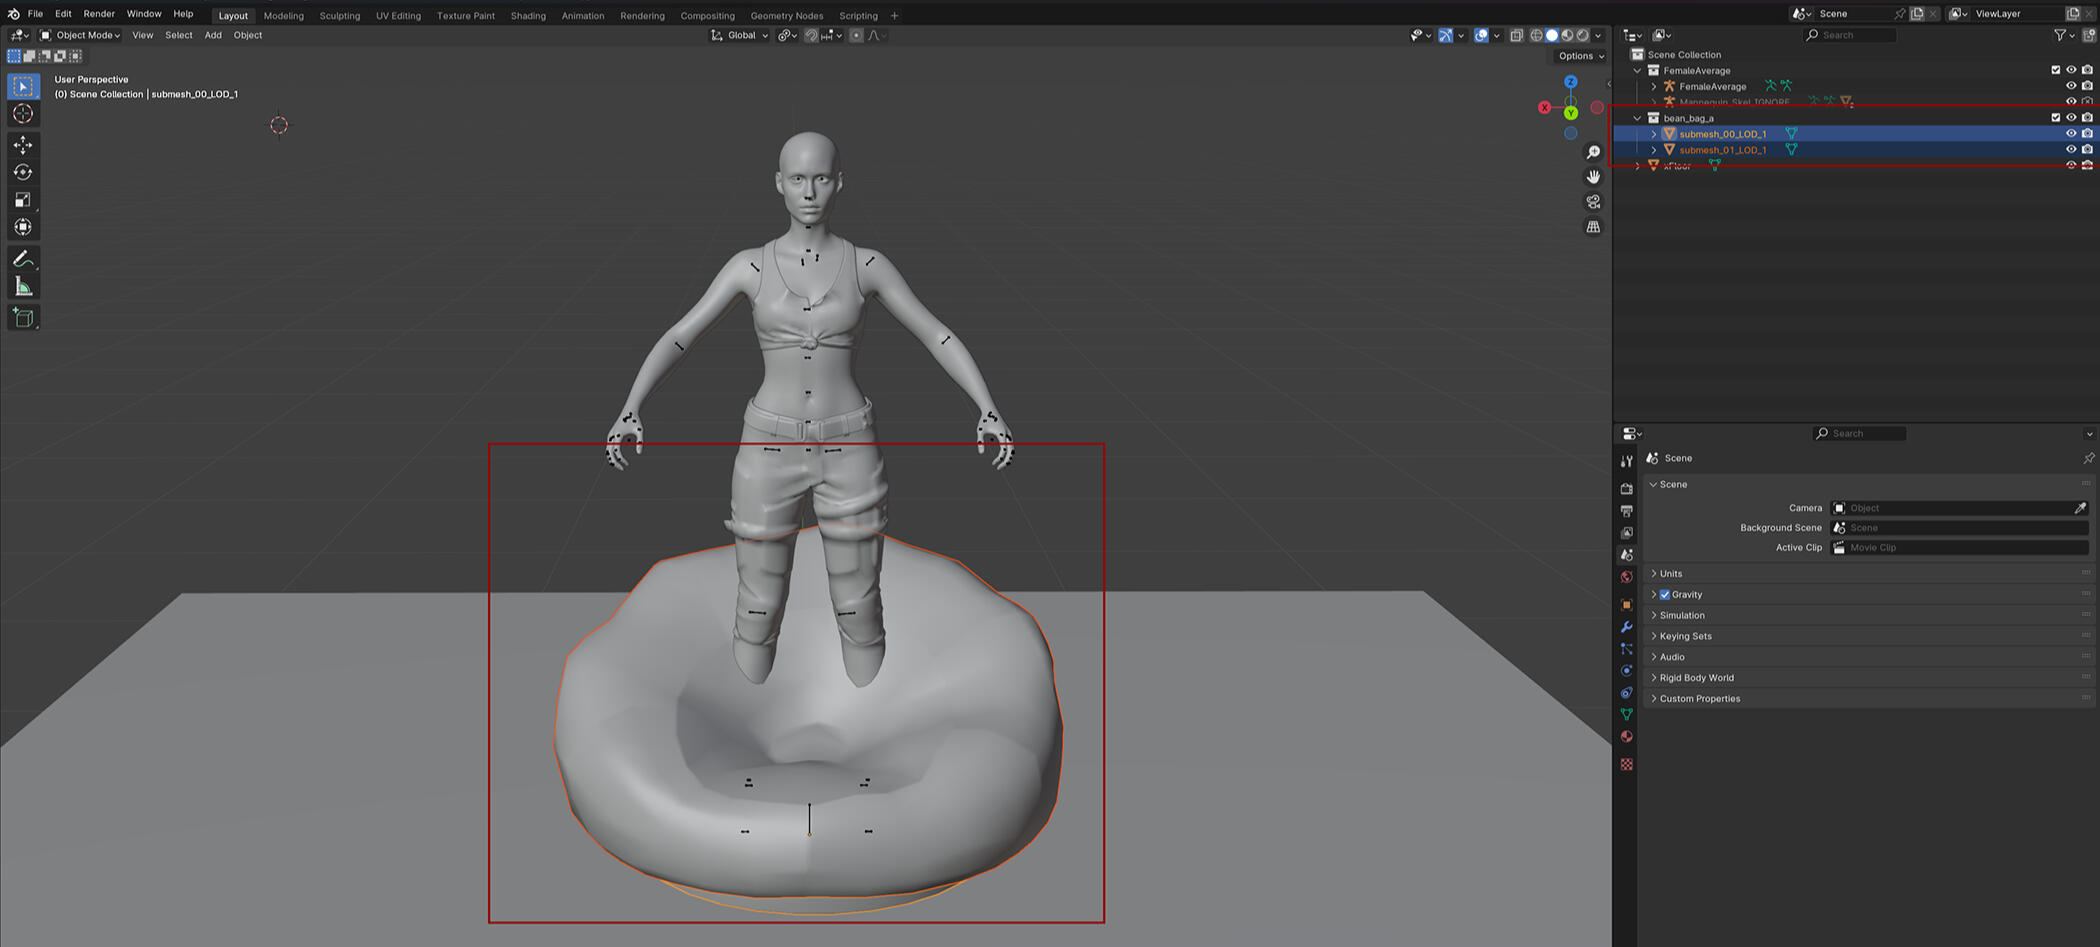
Task: Select the Annotate tool
Action: 23,259
